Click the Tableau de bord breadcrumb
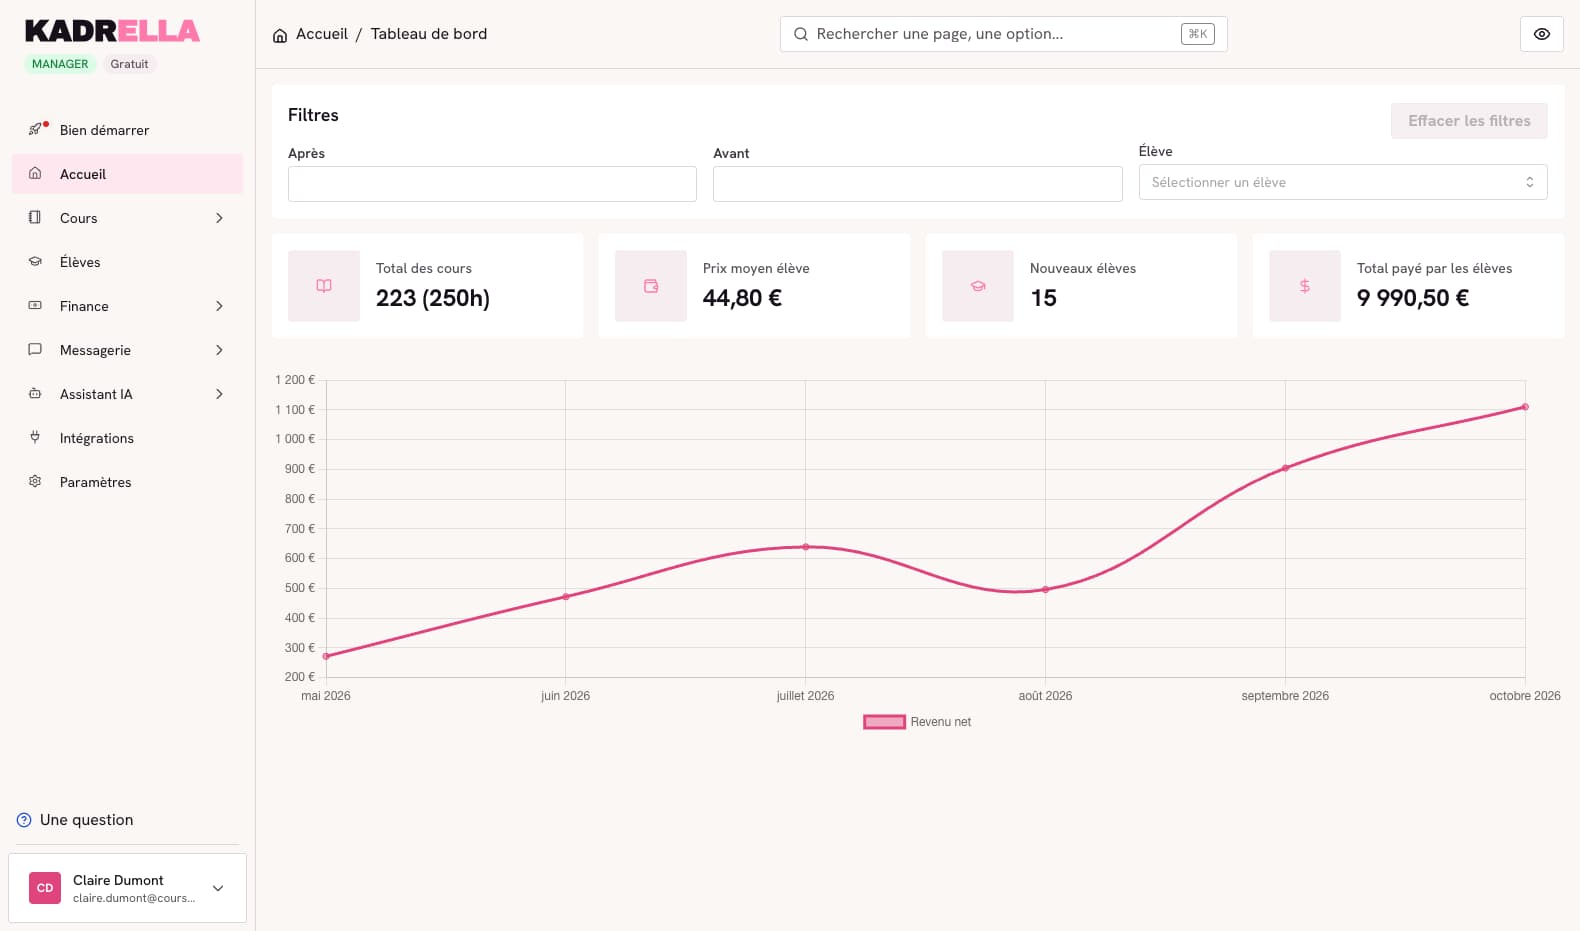Image resolution: width=1580 pixels, height=931 pixels. pos(429,34)
